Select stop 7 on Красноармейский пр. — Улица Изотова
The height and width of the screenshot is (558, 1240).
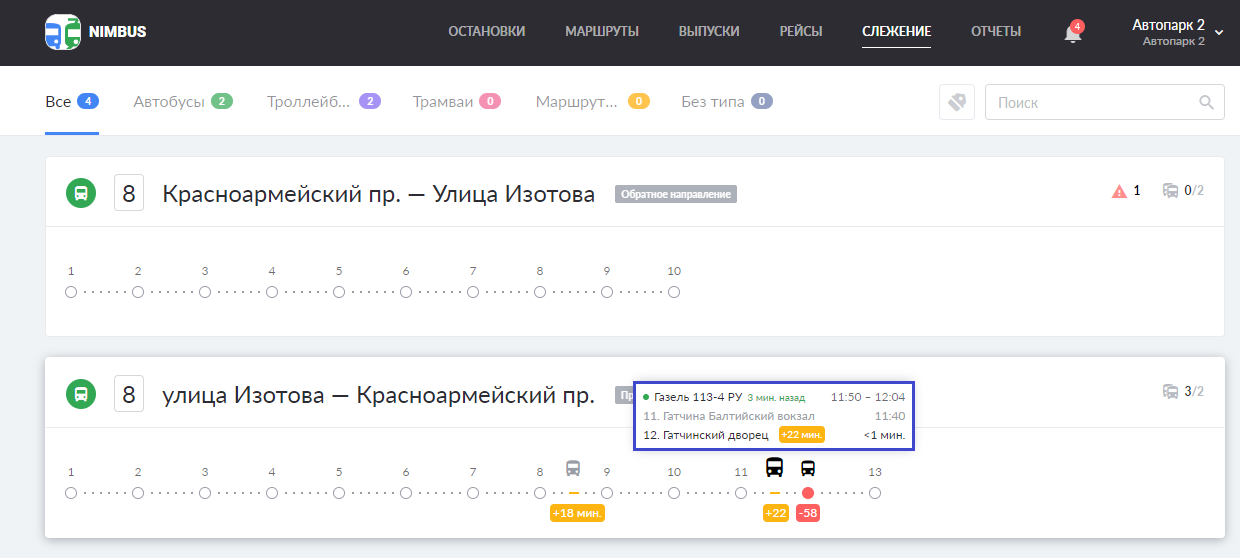point(473,292)
